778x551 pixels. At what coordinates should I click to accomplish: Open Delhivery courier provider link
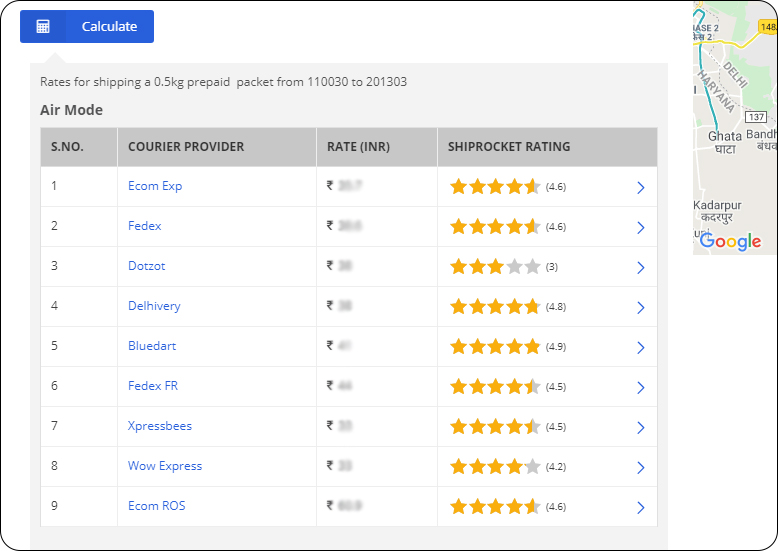154,306
